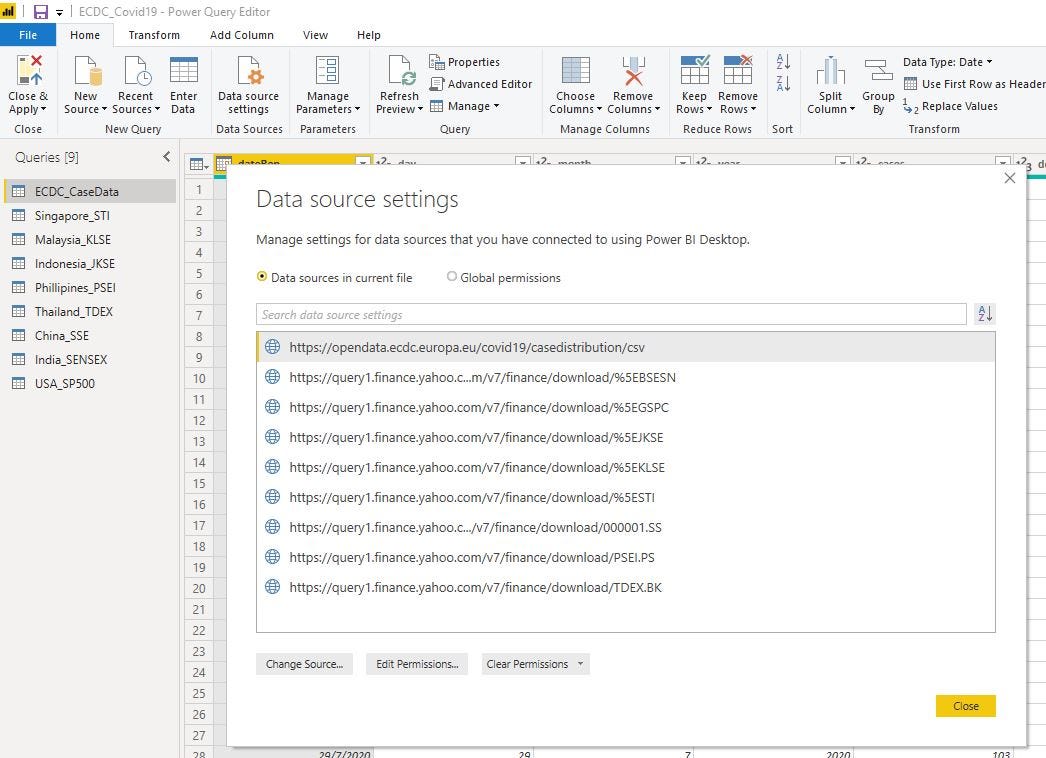Sort the data source list with the A-Z button
This screenshot has width=1046, height=758.
click(x=985, y=314)
